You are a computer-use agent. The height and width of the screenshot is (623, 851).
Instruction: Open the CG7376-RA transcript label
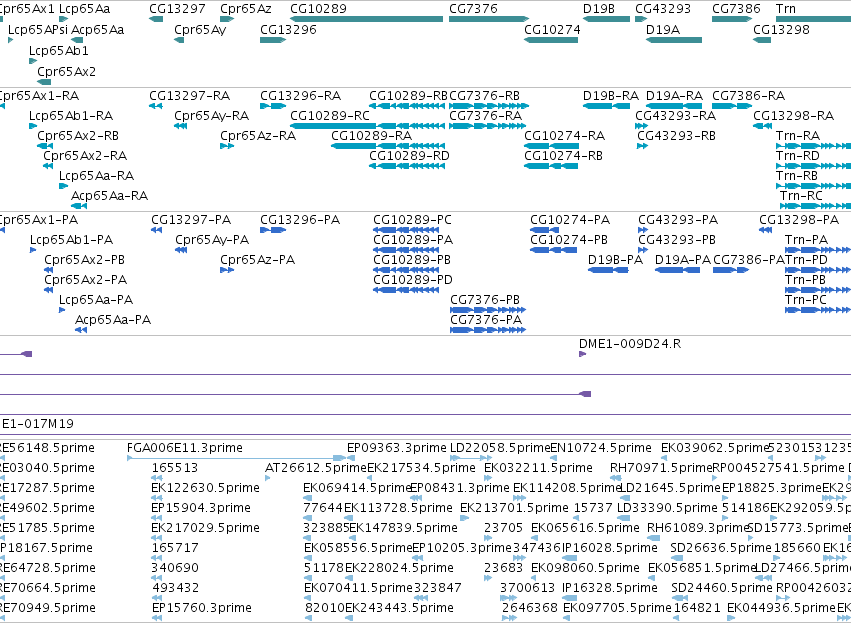485,116
